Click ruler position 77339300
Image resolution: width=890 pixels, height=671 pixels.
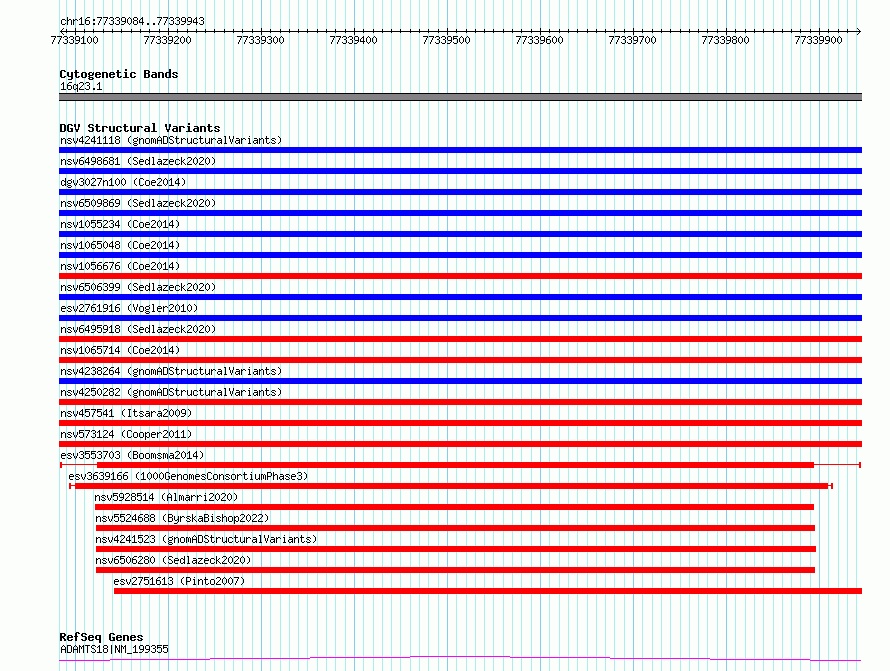(261, 40)
